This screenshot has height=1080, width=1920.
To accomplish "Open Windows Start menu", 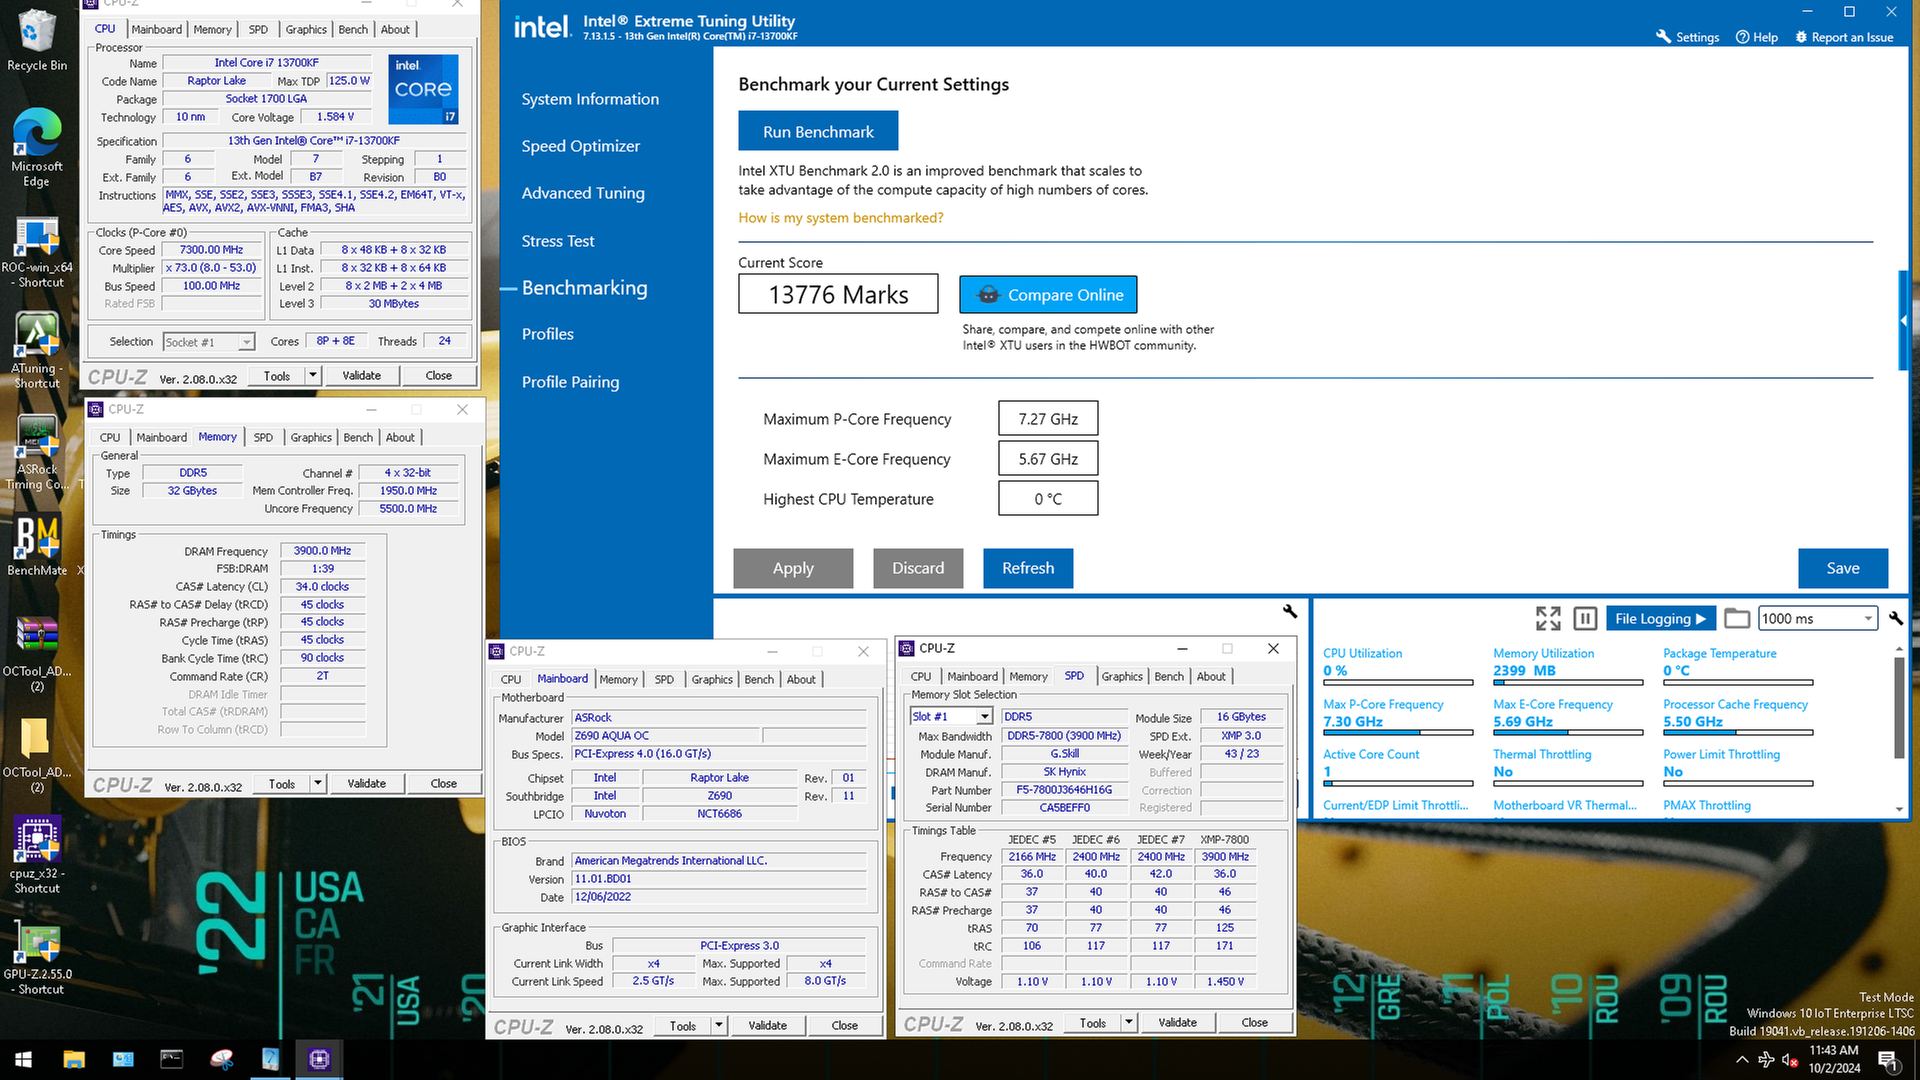I will (23, 1059).
